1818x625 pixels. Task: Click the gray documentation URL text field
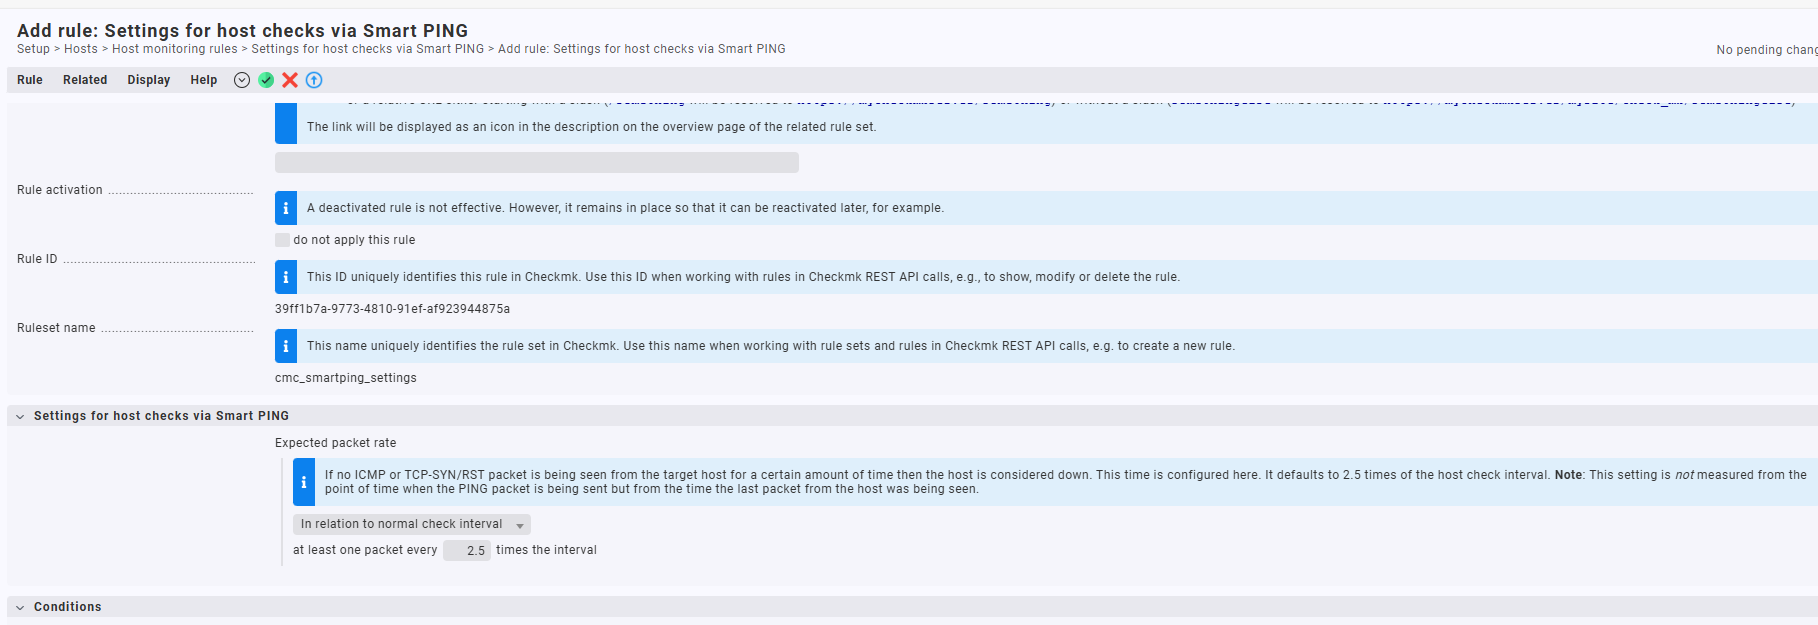point(536,162)
